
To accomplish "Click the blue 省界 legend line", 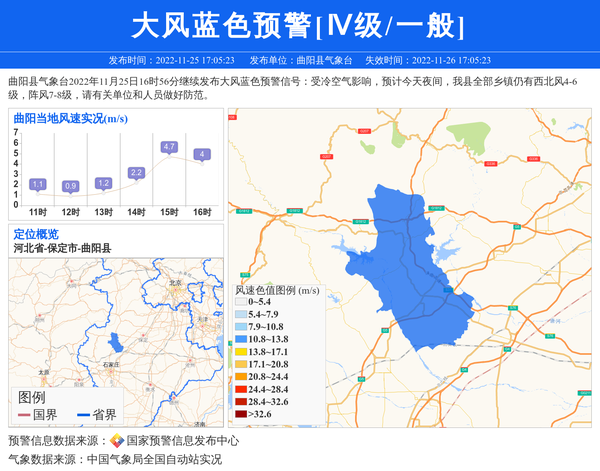I will (81, 414).
